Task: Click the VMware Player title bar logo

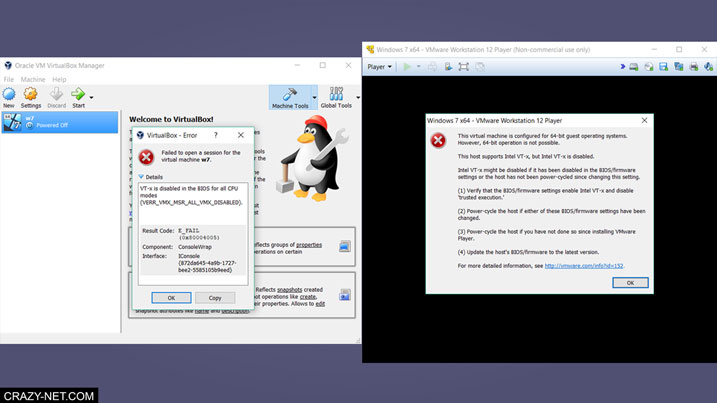Action: coord(370,49)
